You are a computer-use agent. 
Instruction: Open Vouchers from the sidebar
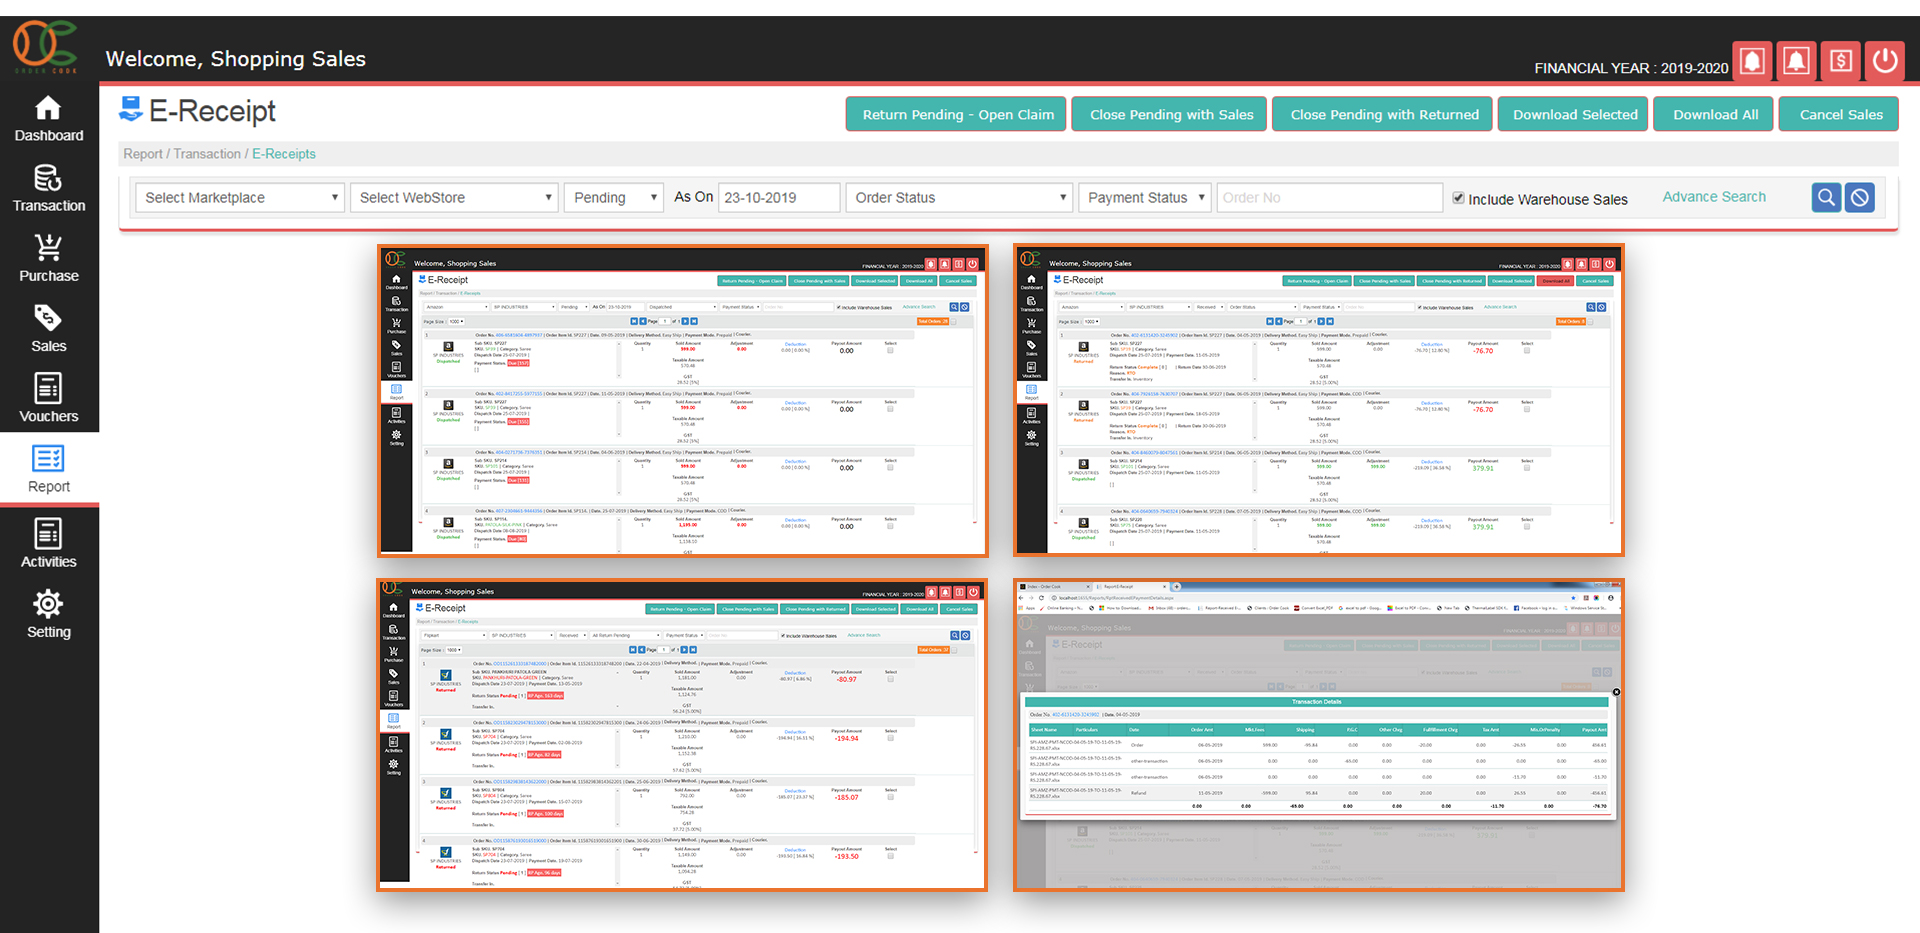[49, 399]
